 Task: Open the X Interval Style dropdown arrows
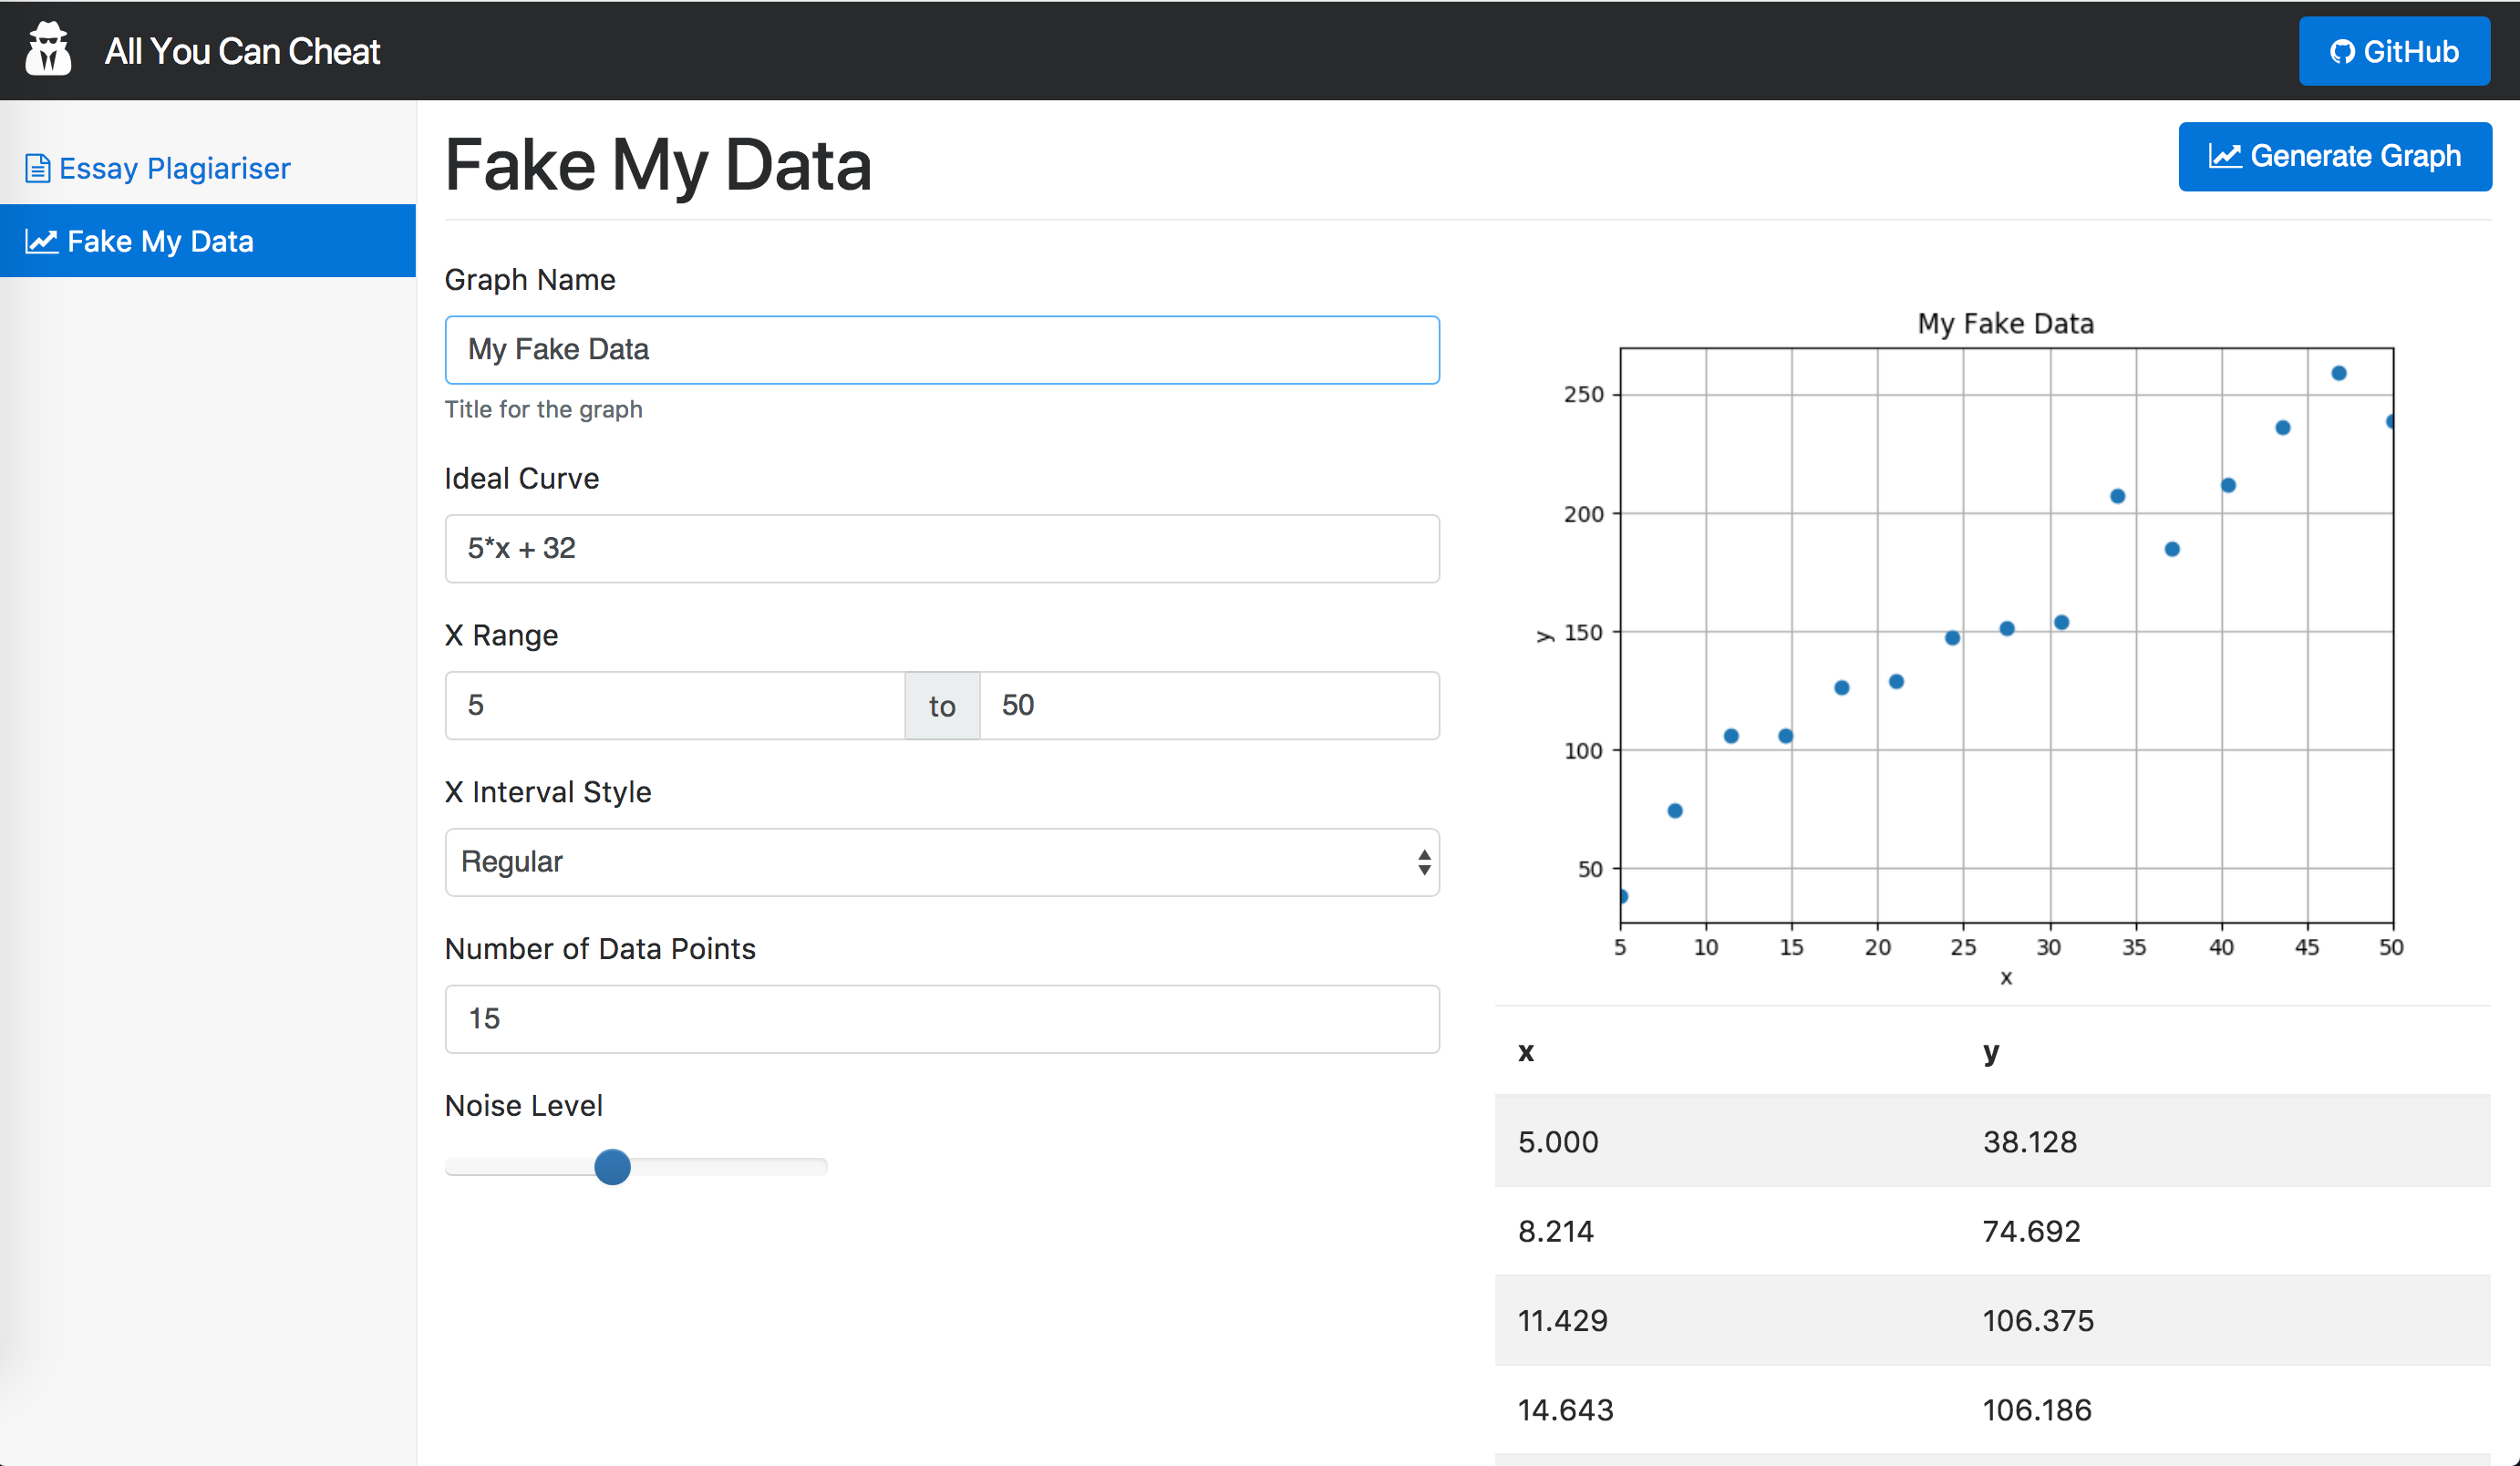pos(1423,862)
